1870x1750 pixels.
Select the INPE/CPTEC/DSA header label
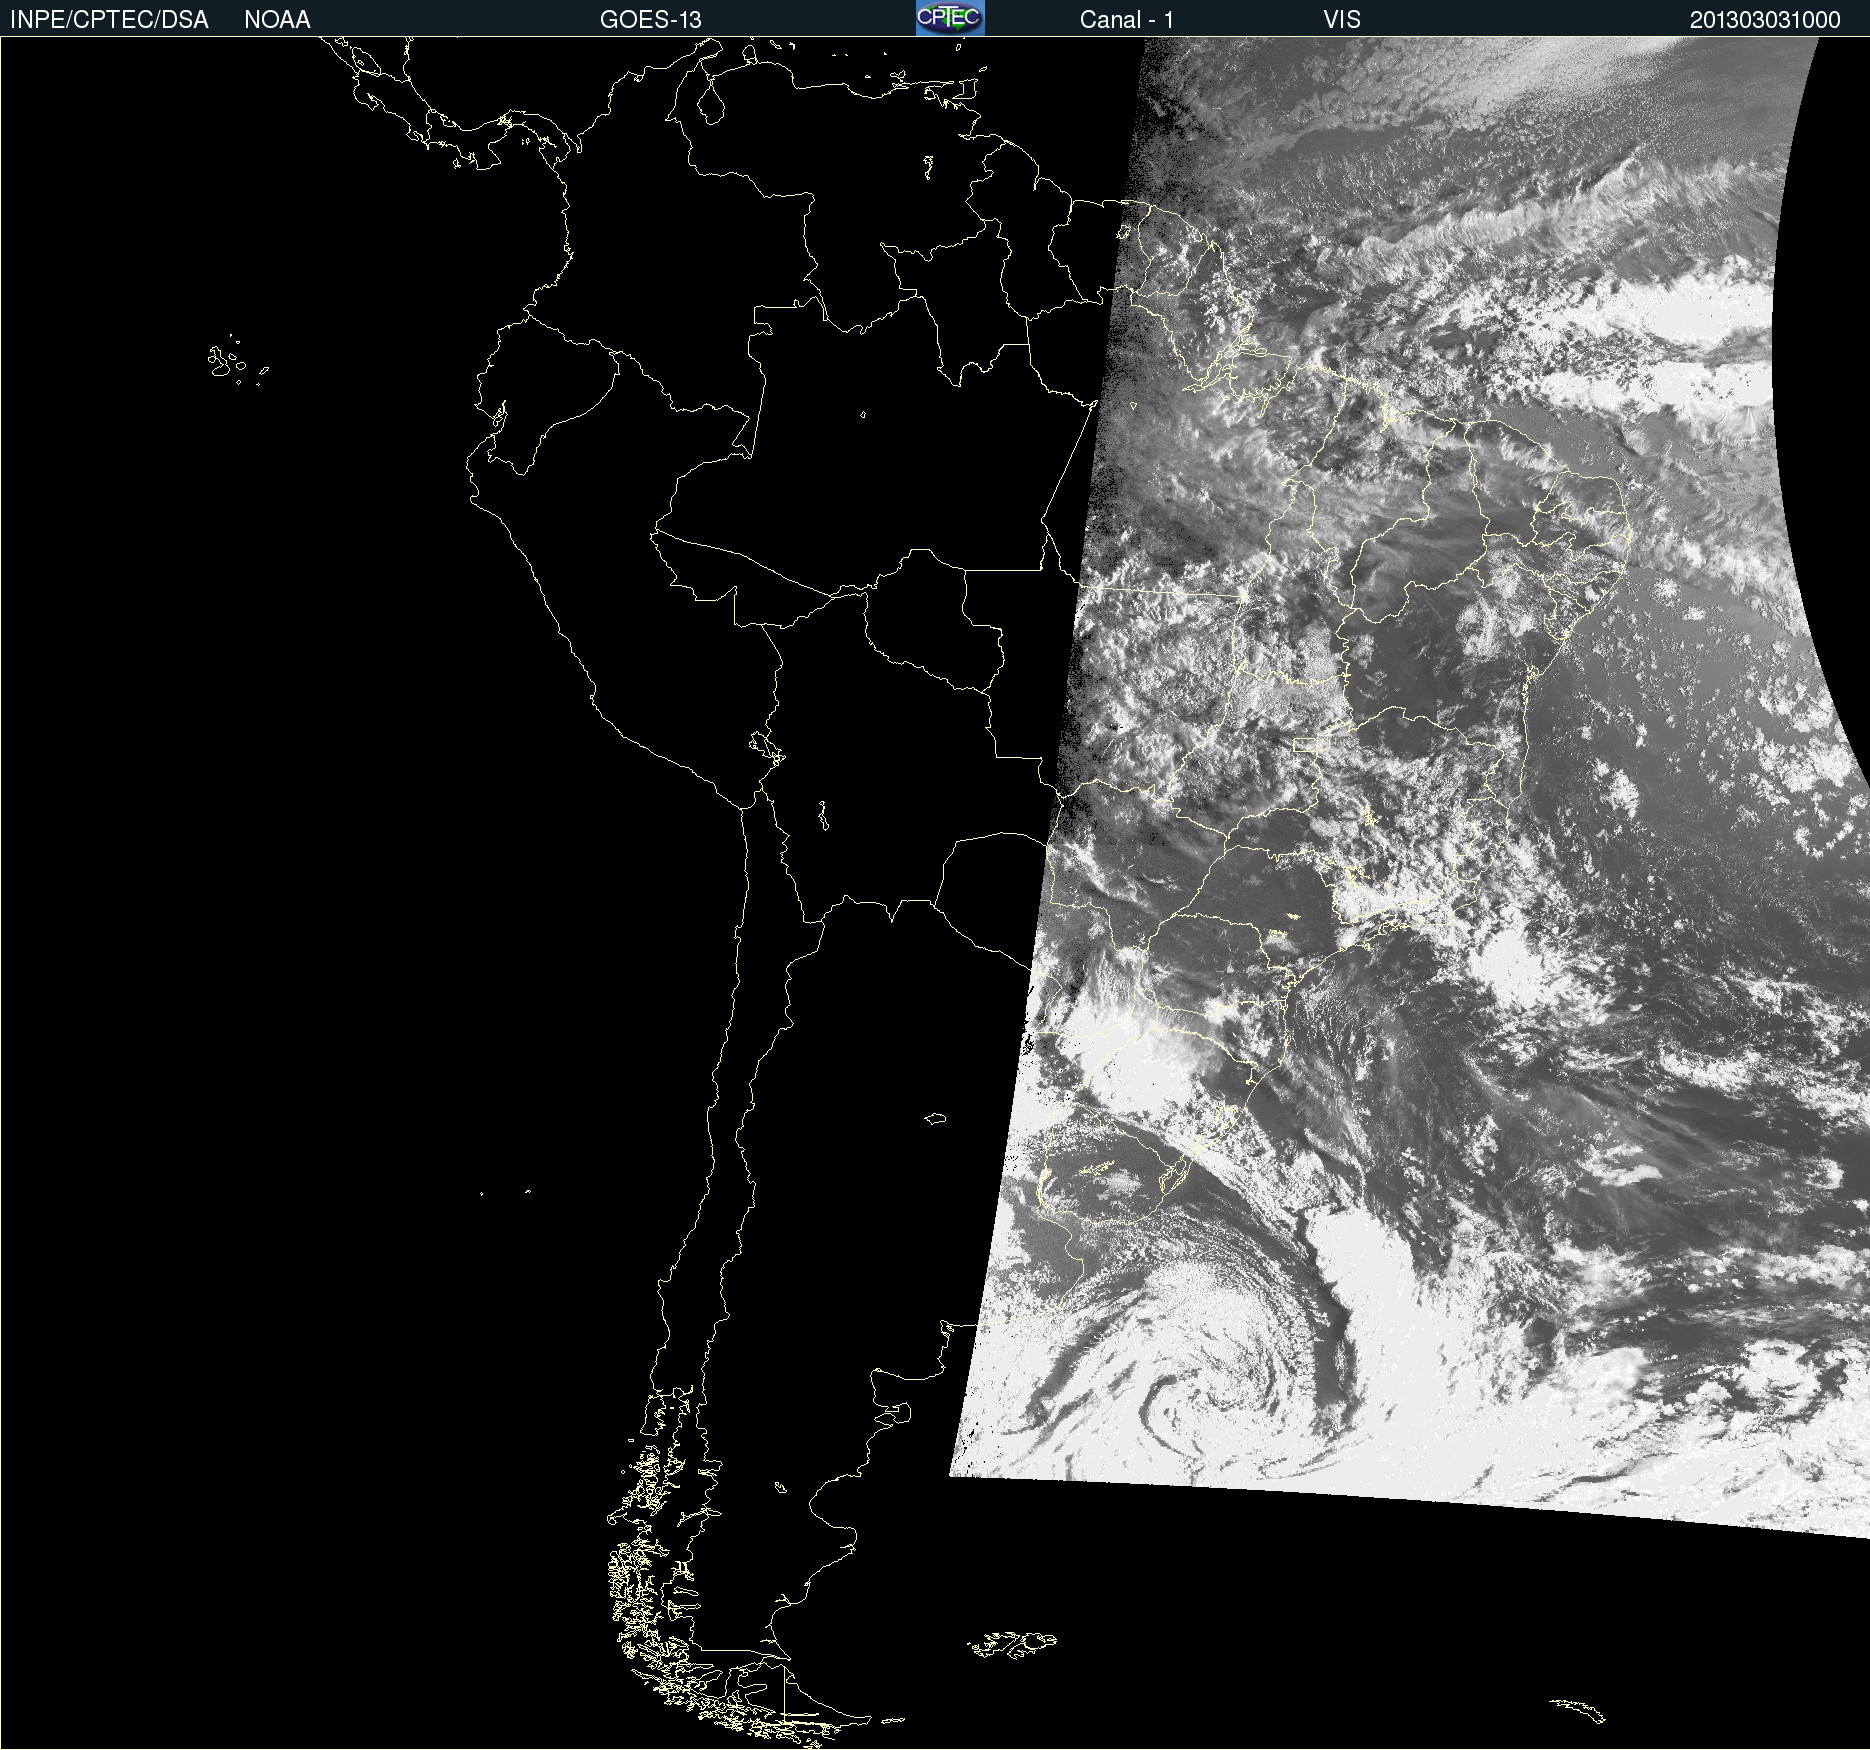click(109, 20)
